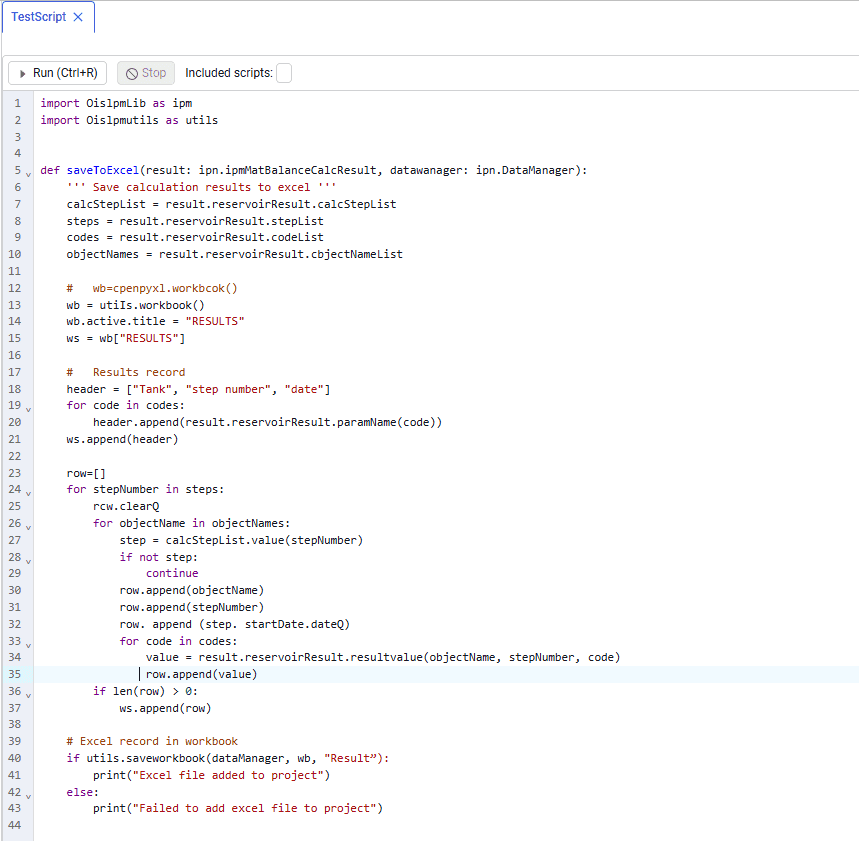859x841 pixels.
Task: Click the 'ws.append(header)' line
Action: click(x=122, y=439)
